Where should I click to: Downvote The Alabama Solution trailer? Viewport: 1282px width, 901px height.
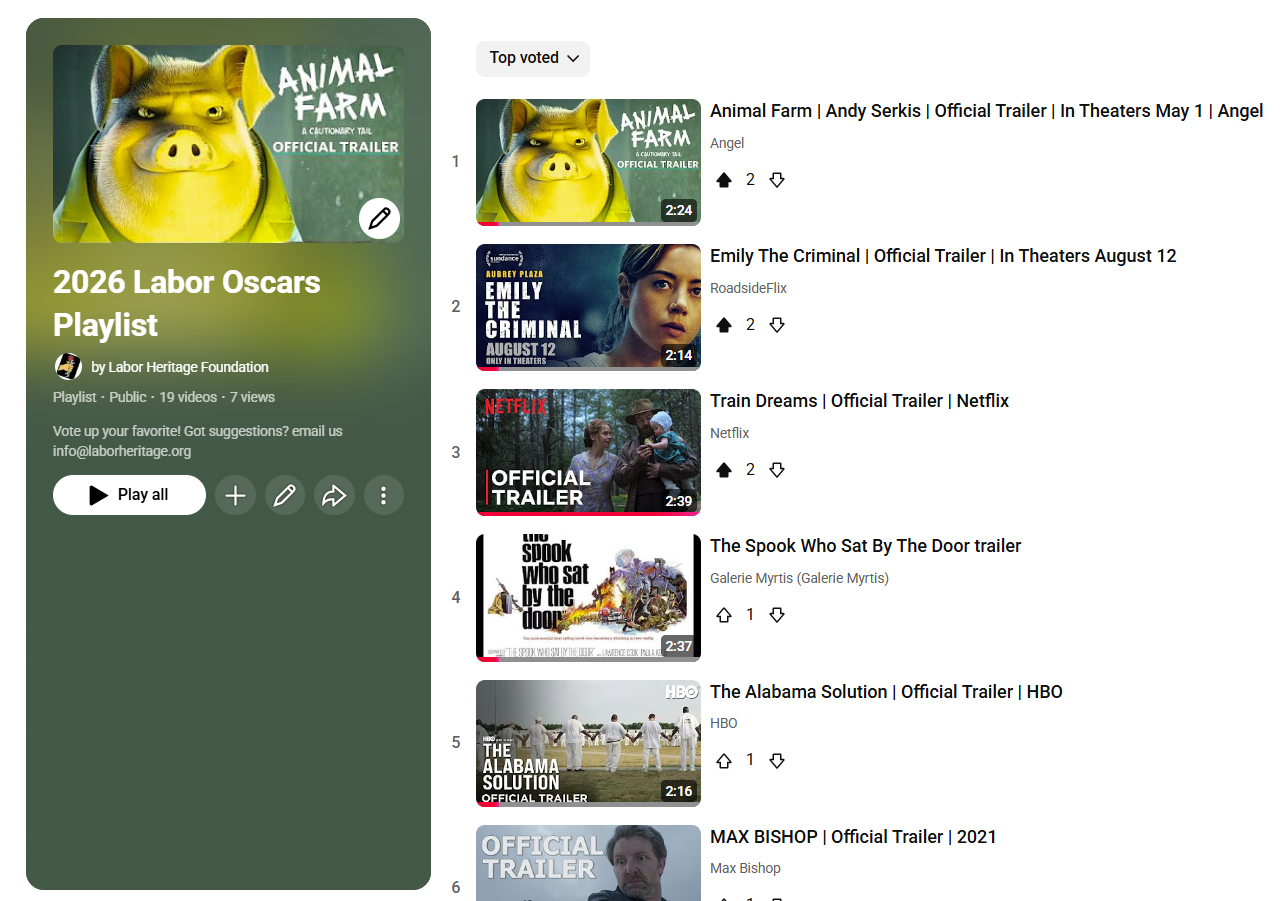pyautogui.click(x=777, y=761)
